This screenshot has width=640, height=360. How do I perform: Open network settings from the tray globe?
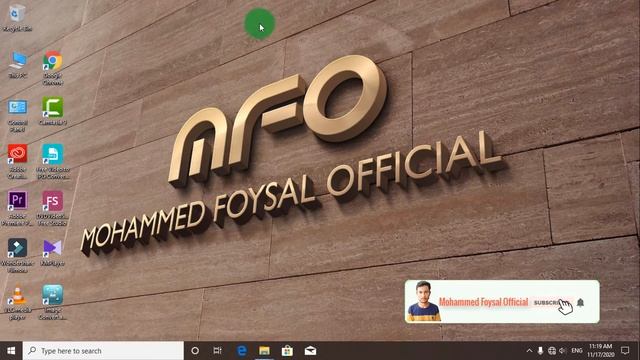click(x=552, y=351)
